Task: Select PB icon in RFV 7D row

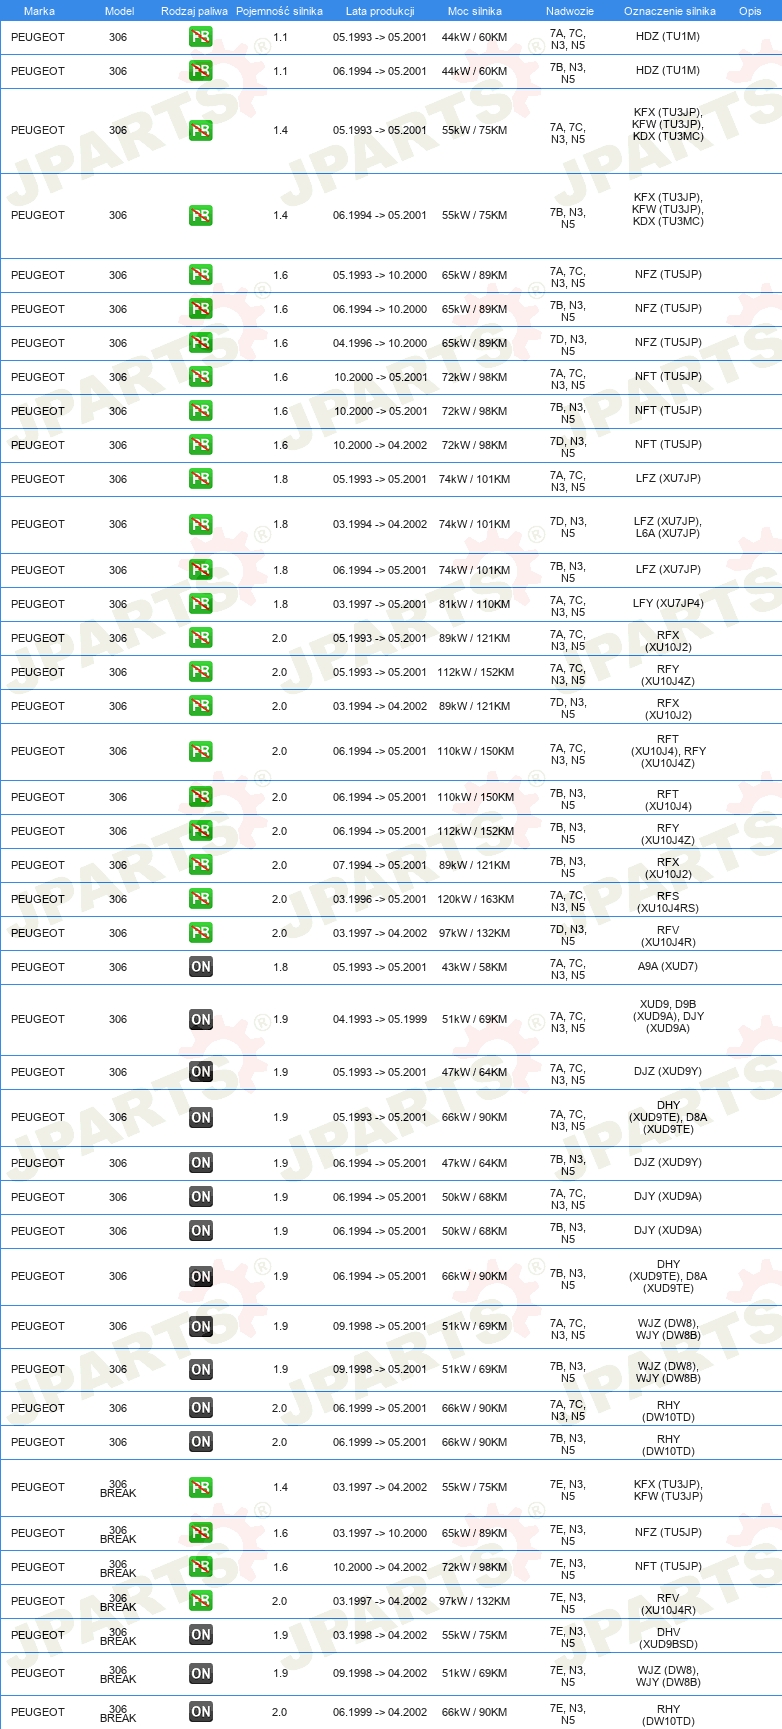Action: point(201,933)
